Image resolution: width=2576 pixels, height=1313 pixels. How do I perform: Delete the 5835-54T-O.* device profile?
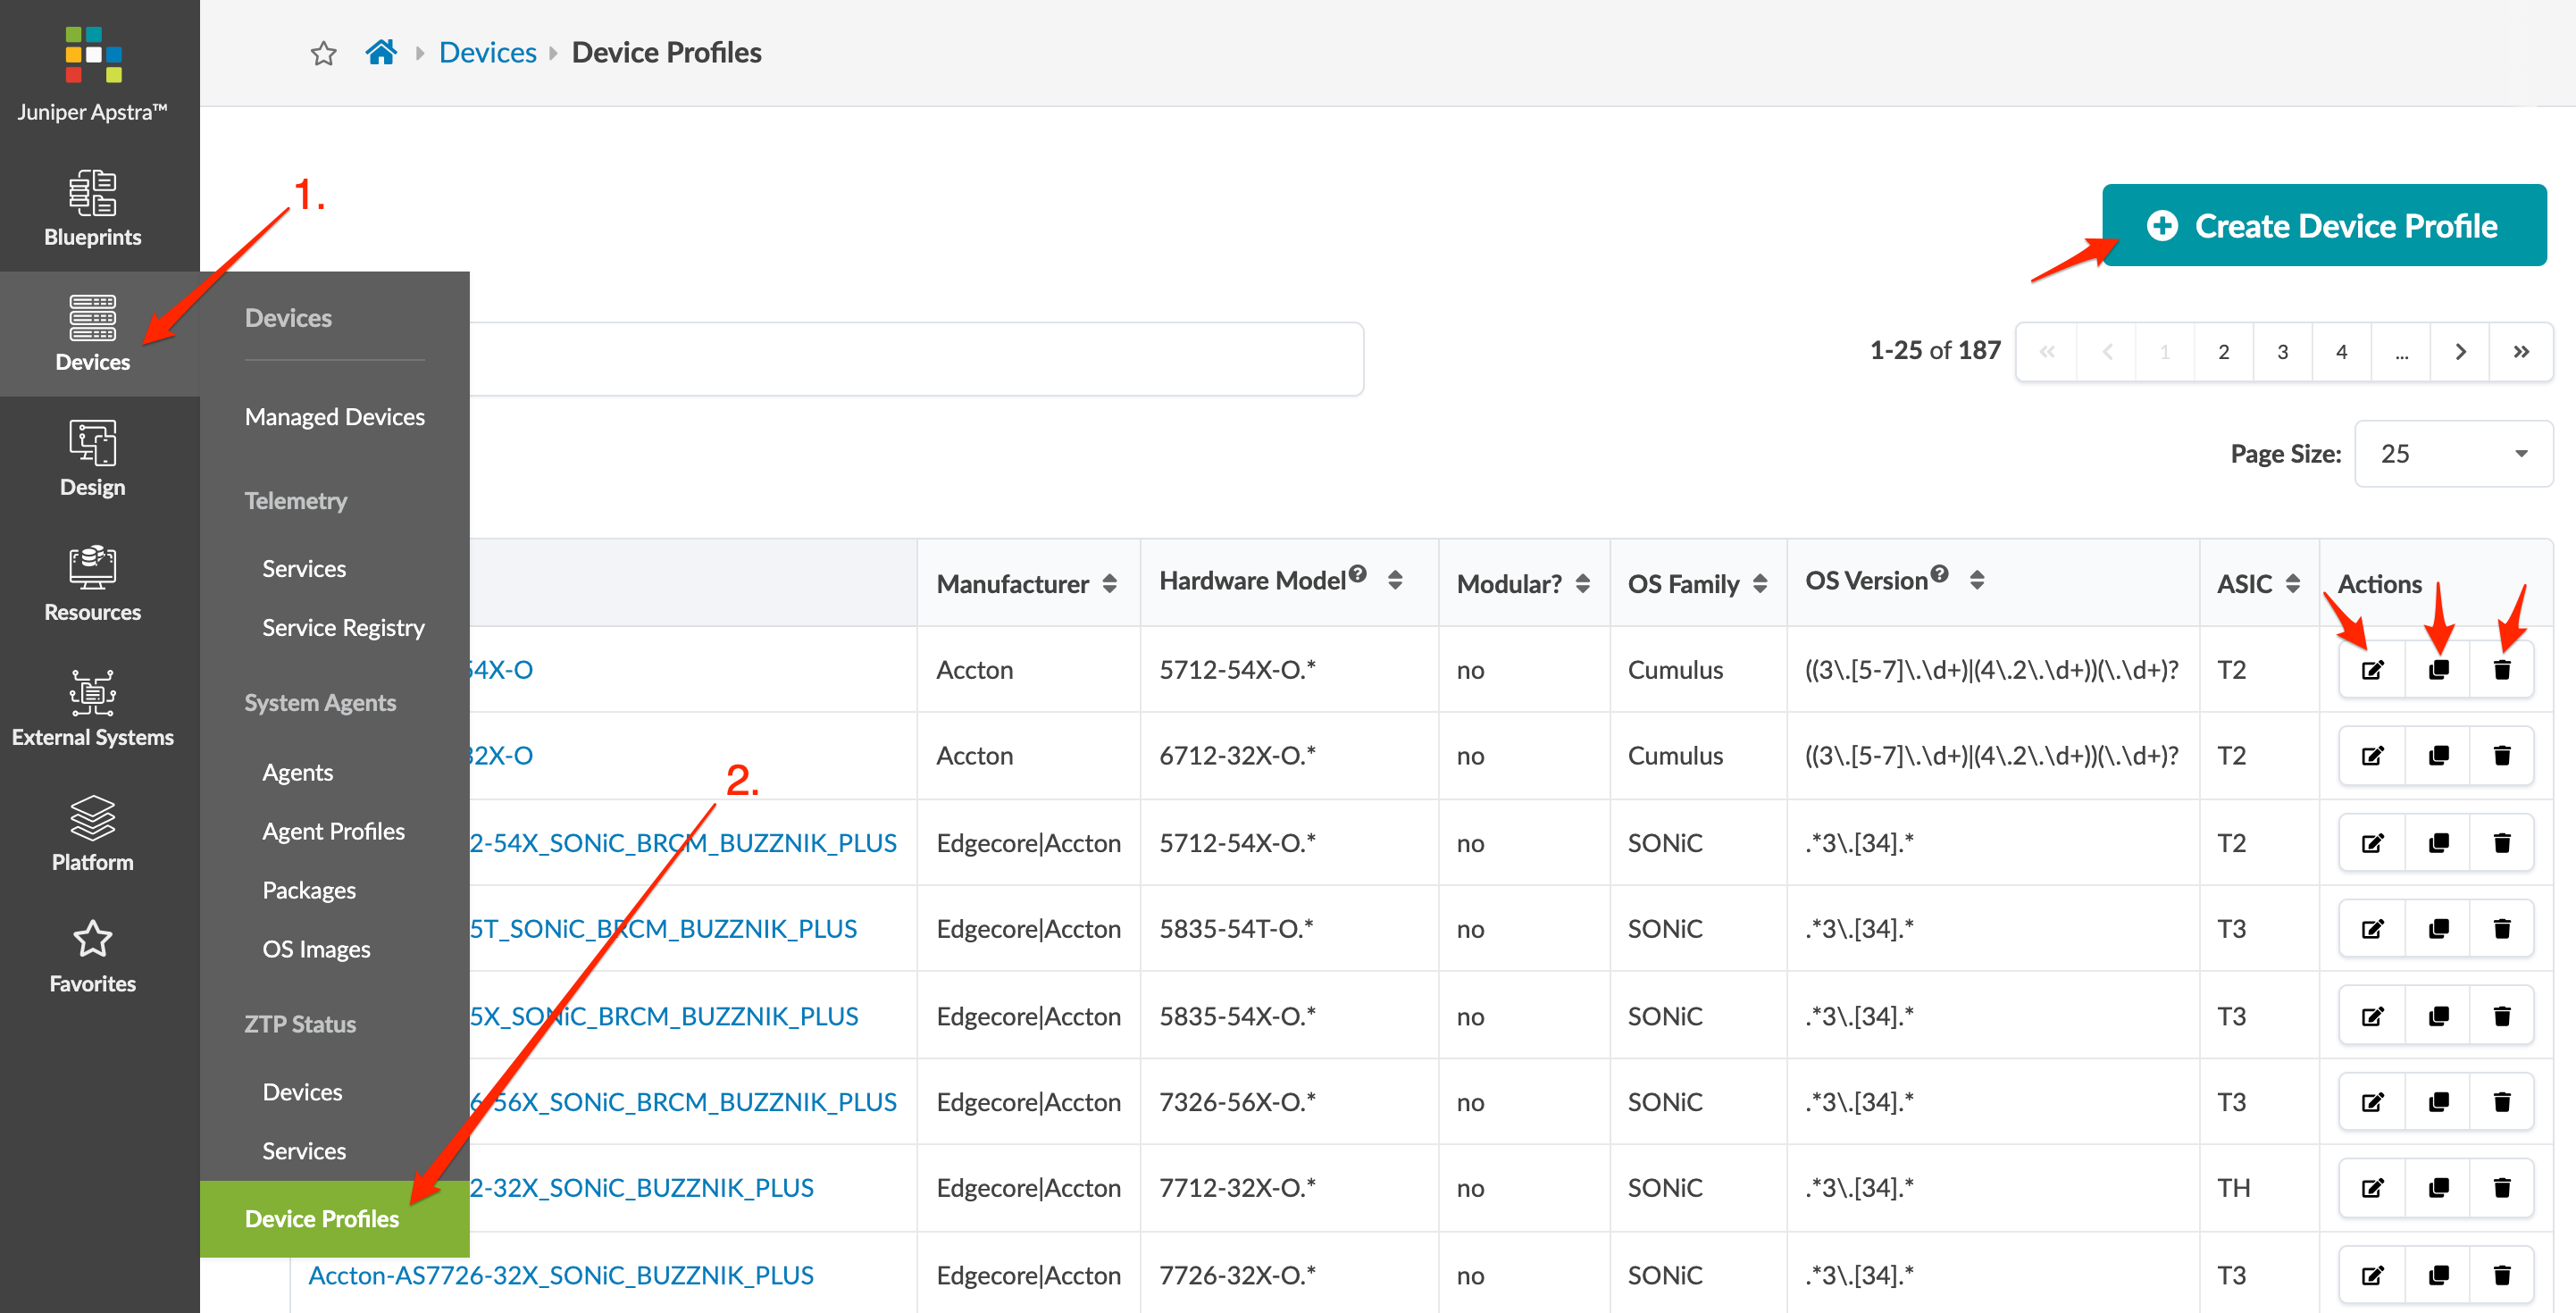2502,929
